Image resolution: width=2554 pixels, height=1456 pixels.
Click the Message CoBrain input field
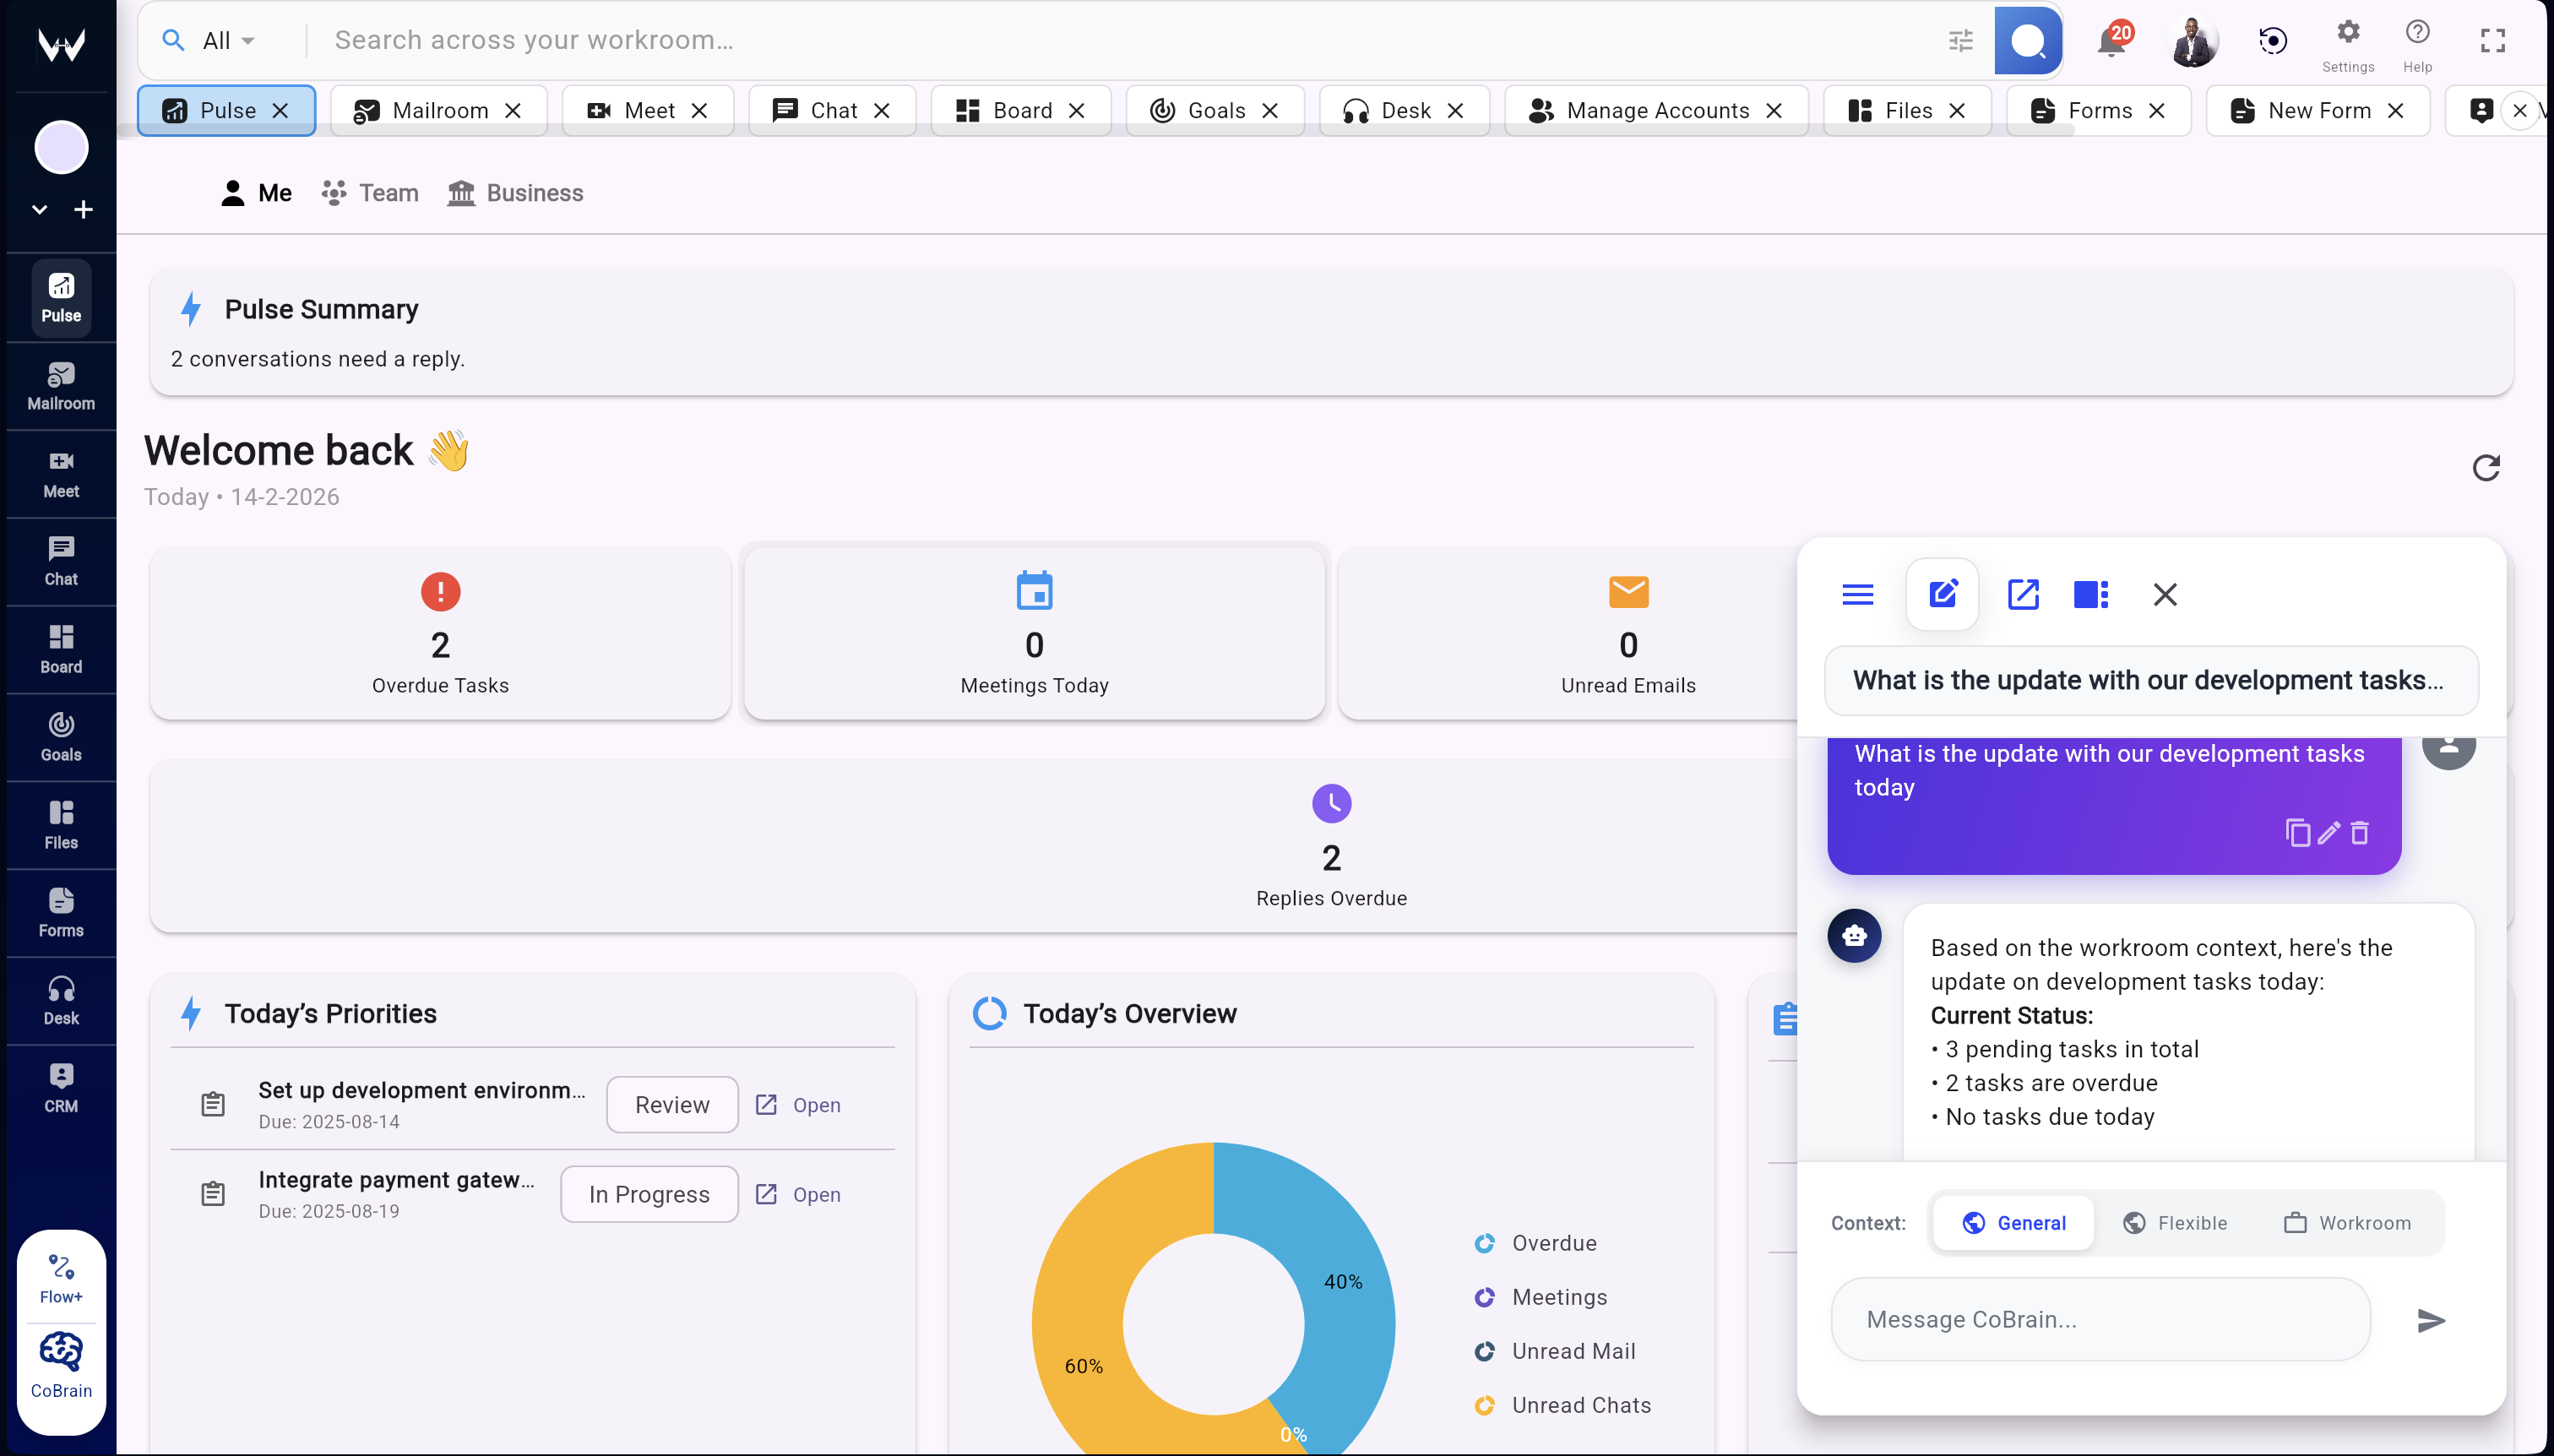[x=2098, y=1318]
